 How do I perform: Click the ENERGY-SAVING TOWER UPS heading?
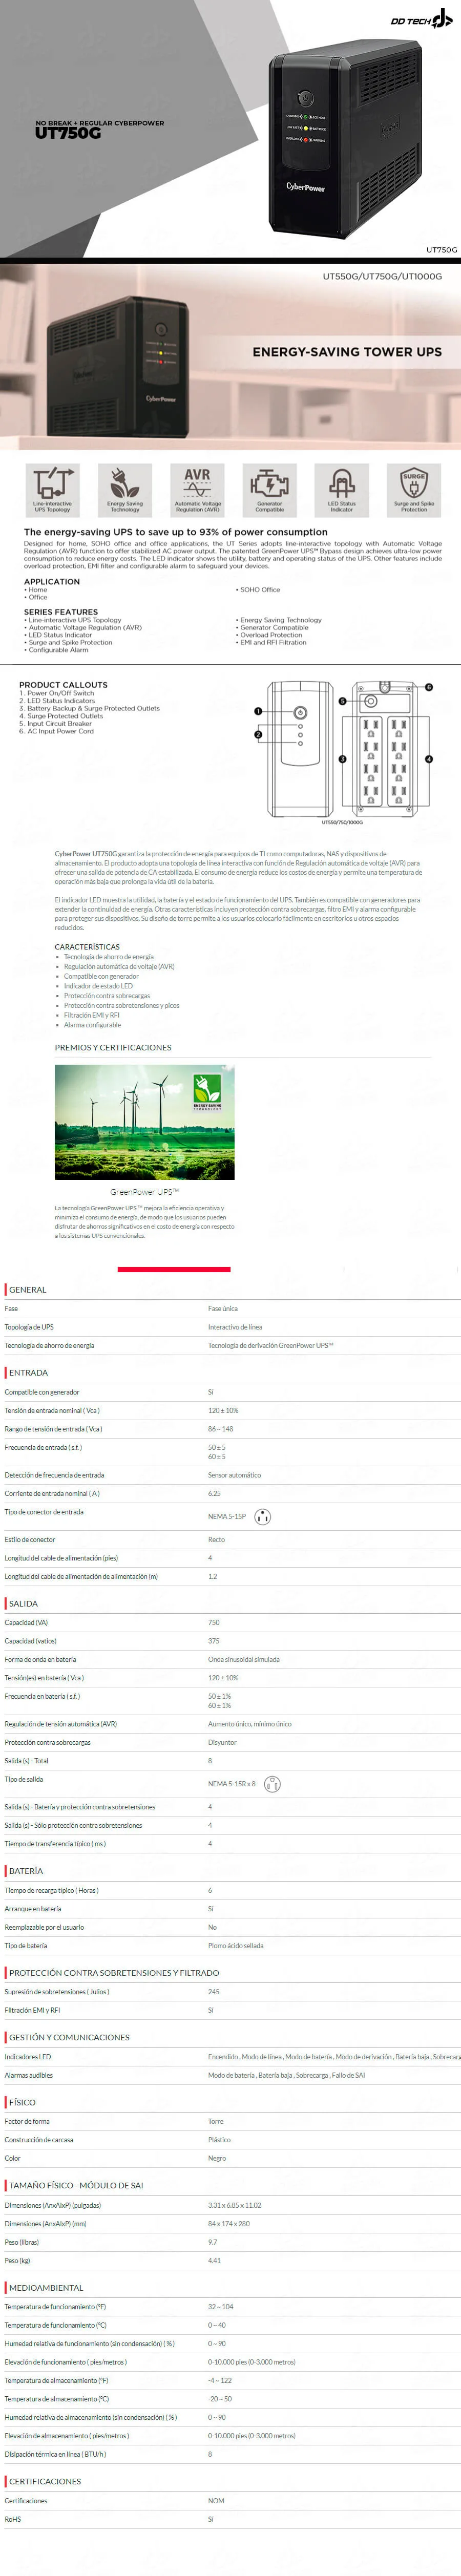[x=347, y=352]
